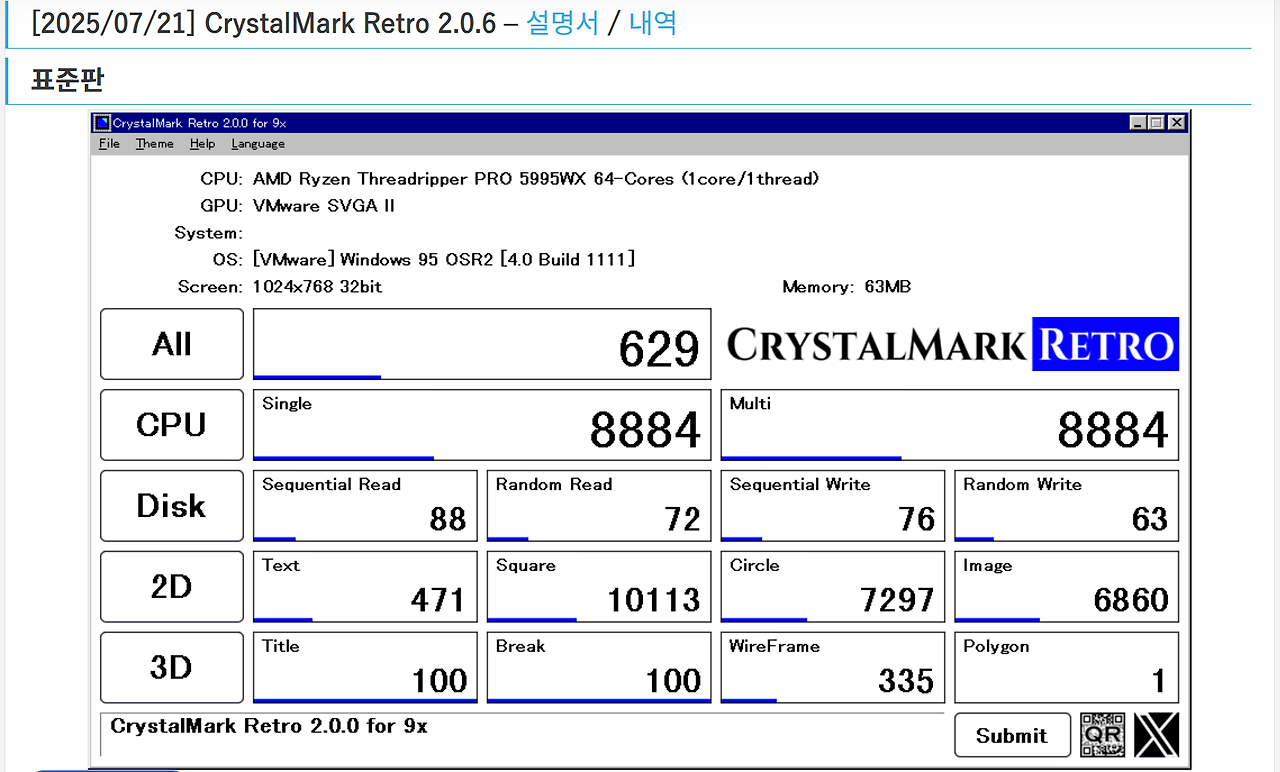Start the CPU benchmark
Image resolution: width=1280 pixels, height=772 pixels.
172,425
